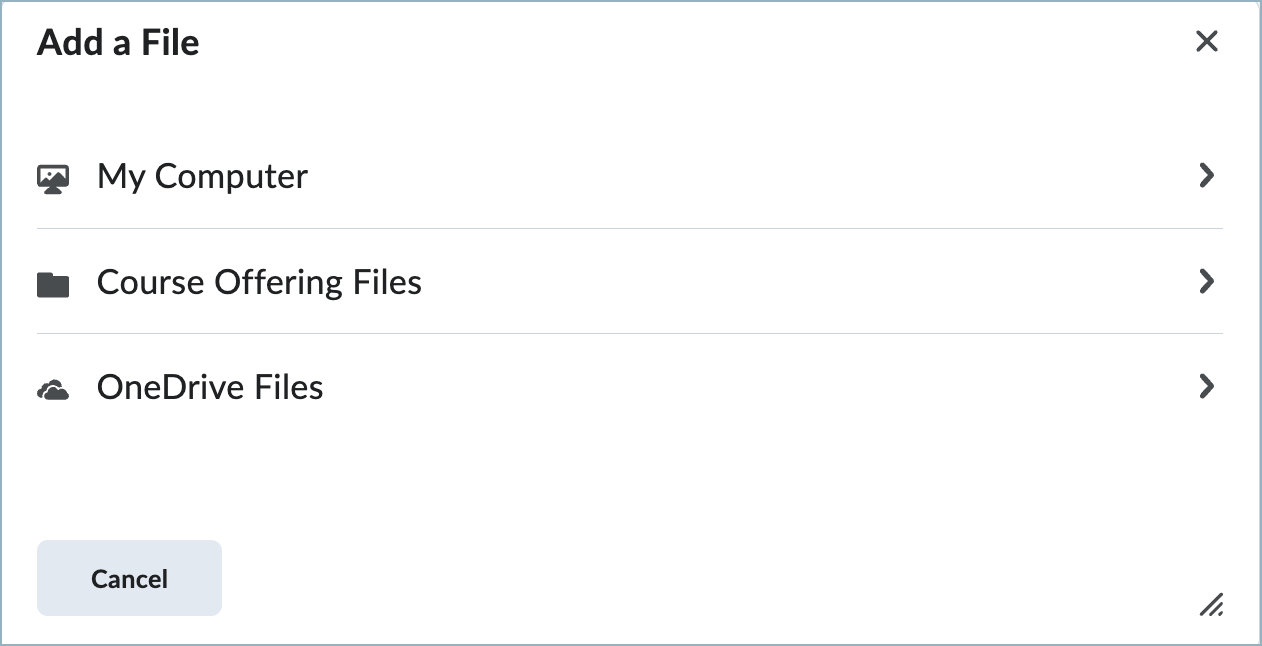1262x646 pixels.
Task: Pick OneDrive Files from the source list
Action: (209, 387)
